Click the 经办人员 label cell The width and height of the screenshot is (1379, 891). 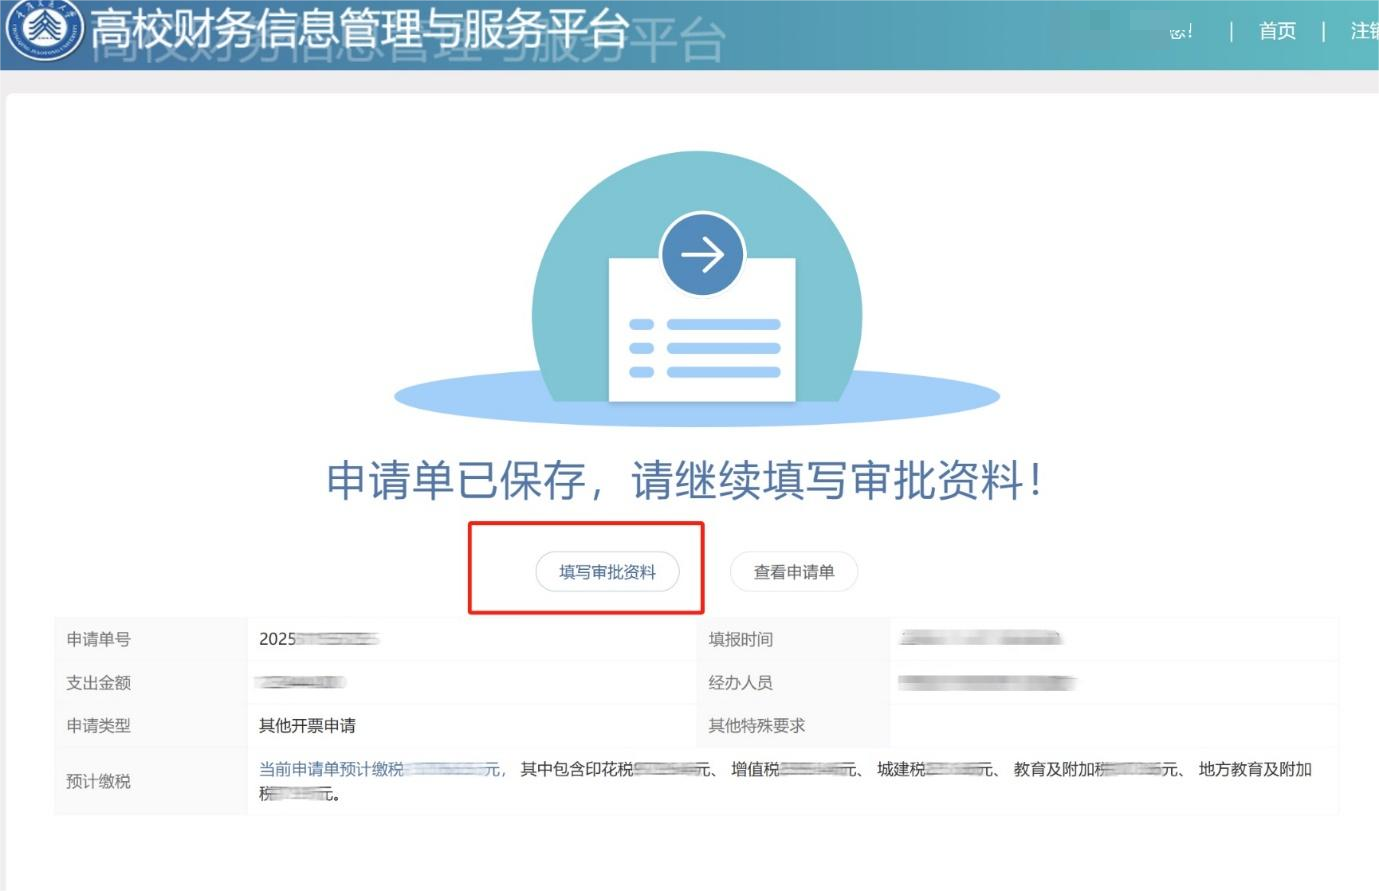[x=741, y=683]
